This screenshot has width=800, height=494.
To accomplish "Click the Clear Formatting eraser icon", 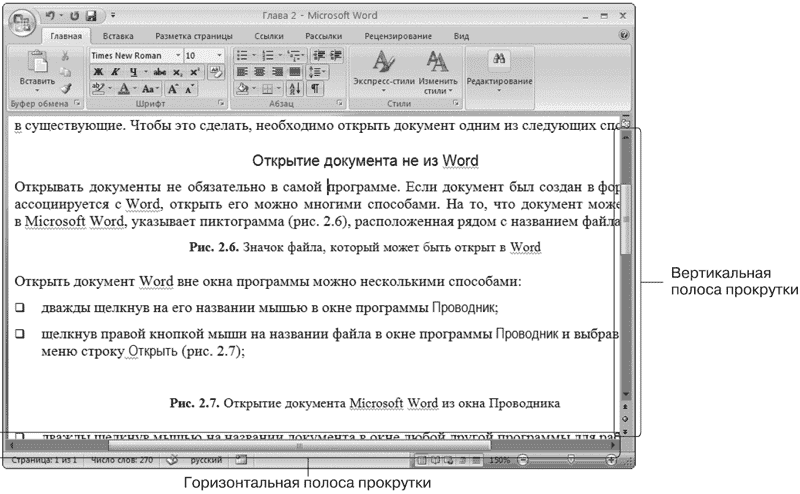I will (x=216, y=72).
